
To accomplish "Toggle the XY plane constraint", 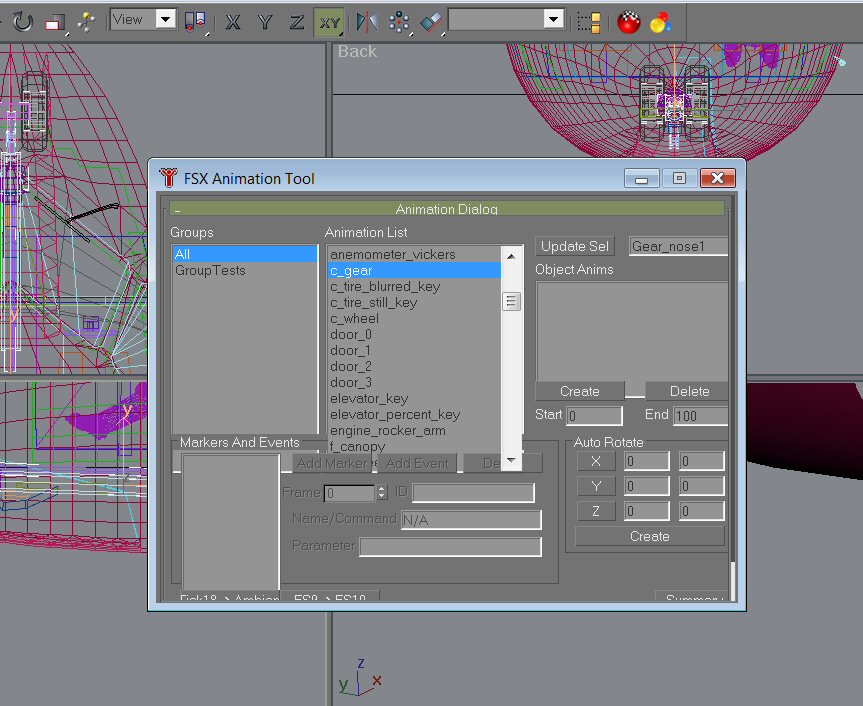I will 329,21.
